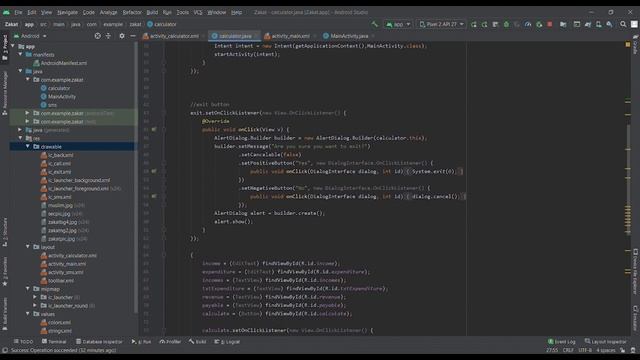Click the Apply Code Changes icon
The image size is (640, 360).
point(484,24)
